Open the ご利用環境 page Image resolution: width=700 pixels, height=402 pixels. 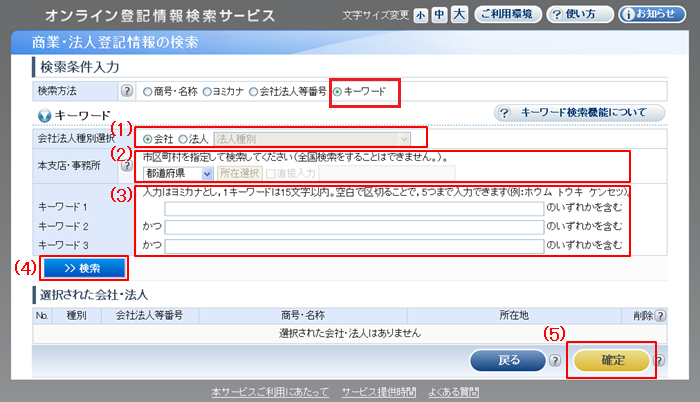click(x=508, y=14)
